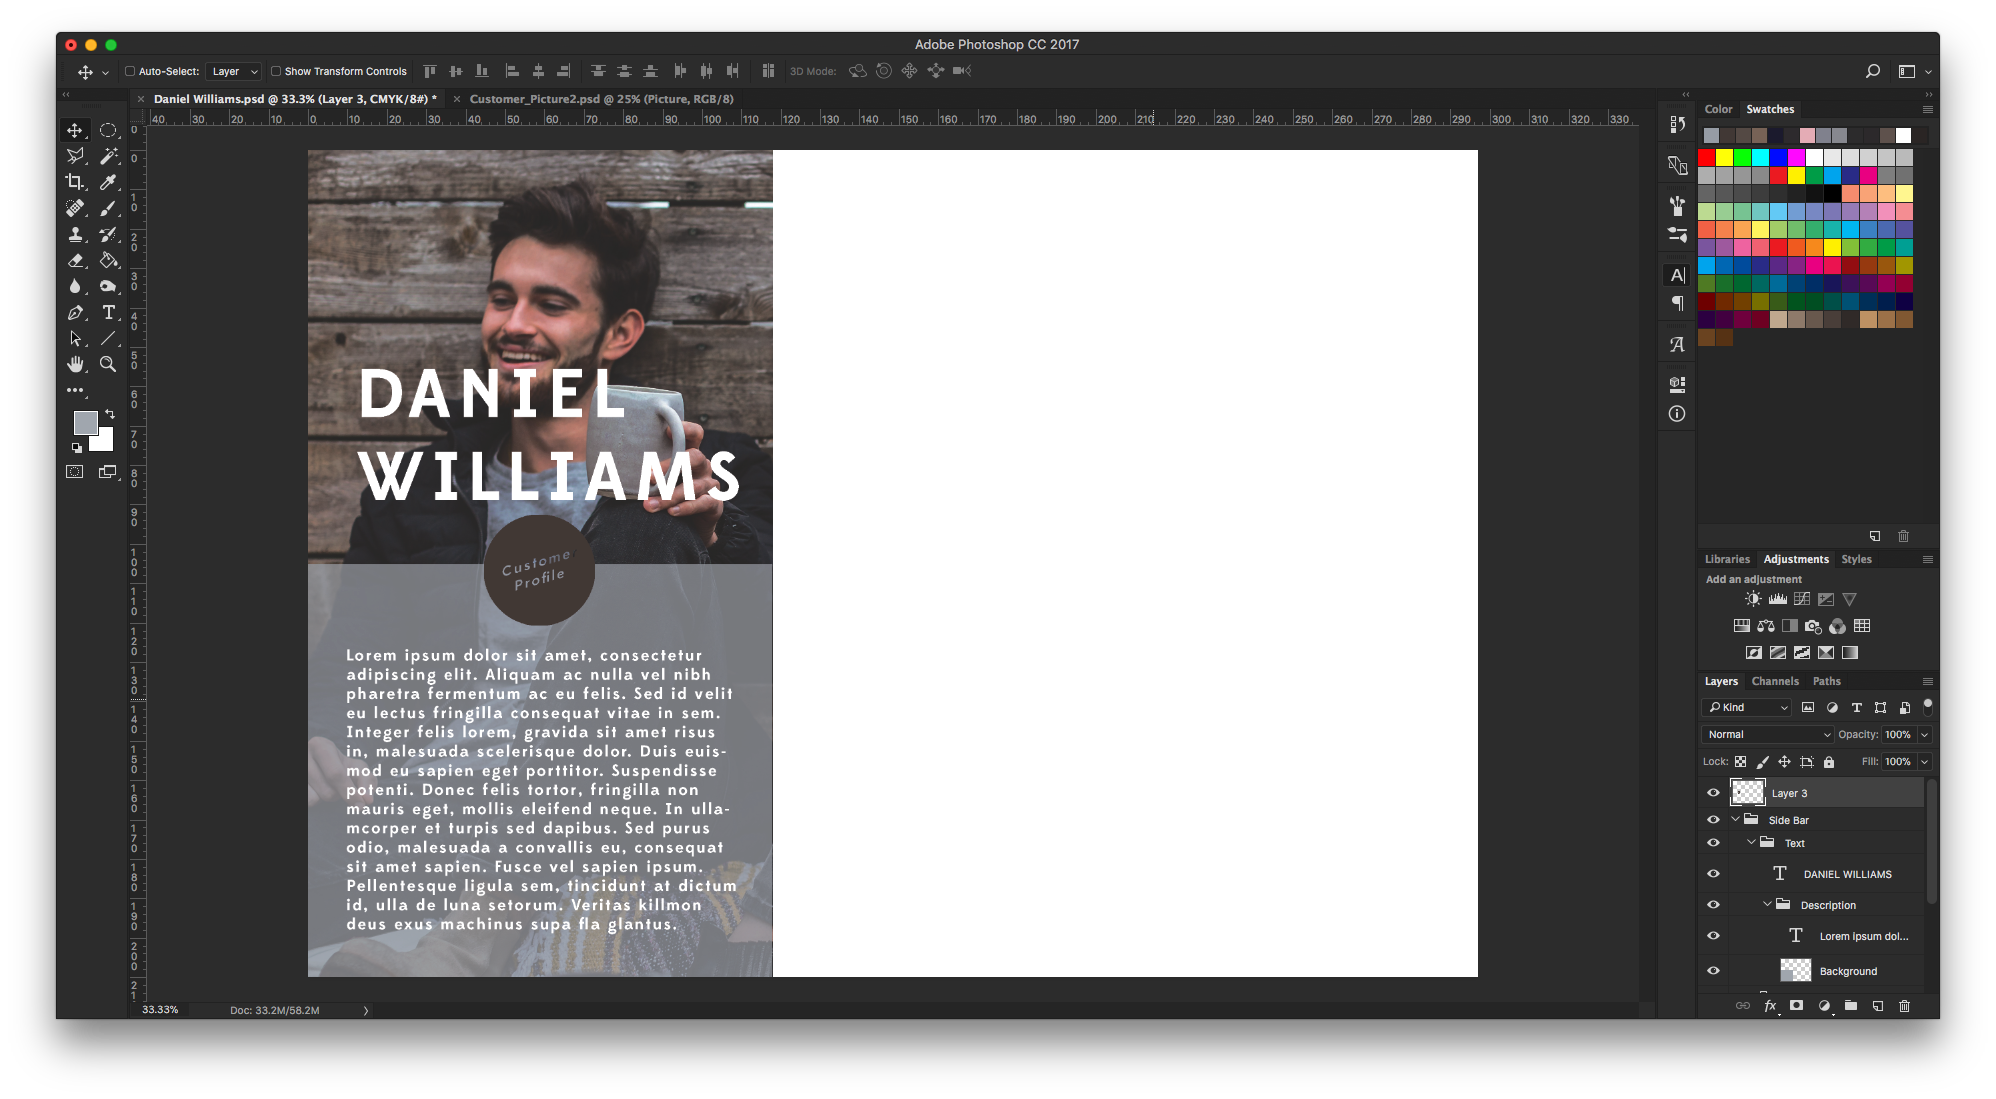Screen dimensions: 1996x1099
Task: Enable Show Transform Controls checkbox
Action: pyautogui.click(x=276, y=71)
